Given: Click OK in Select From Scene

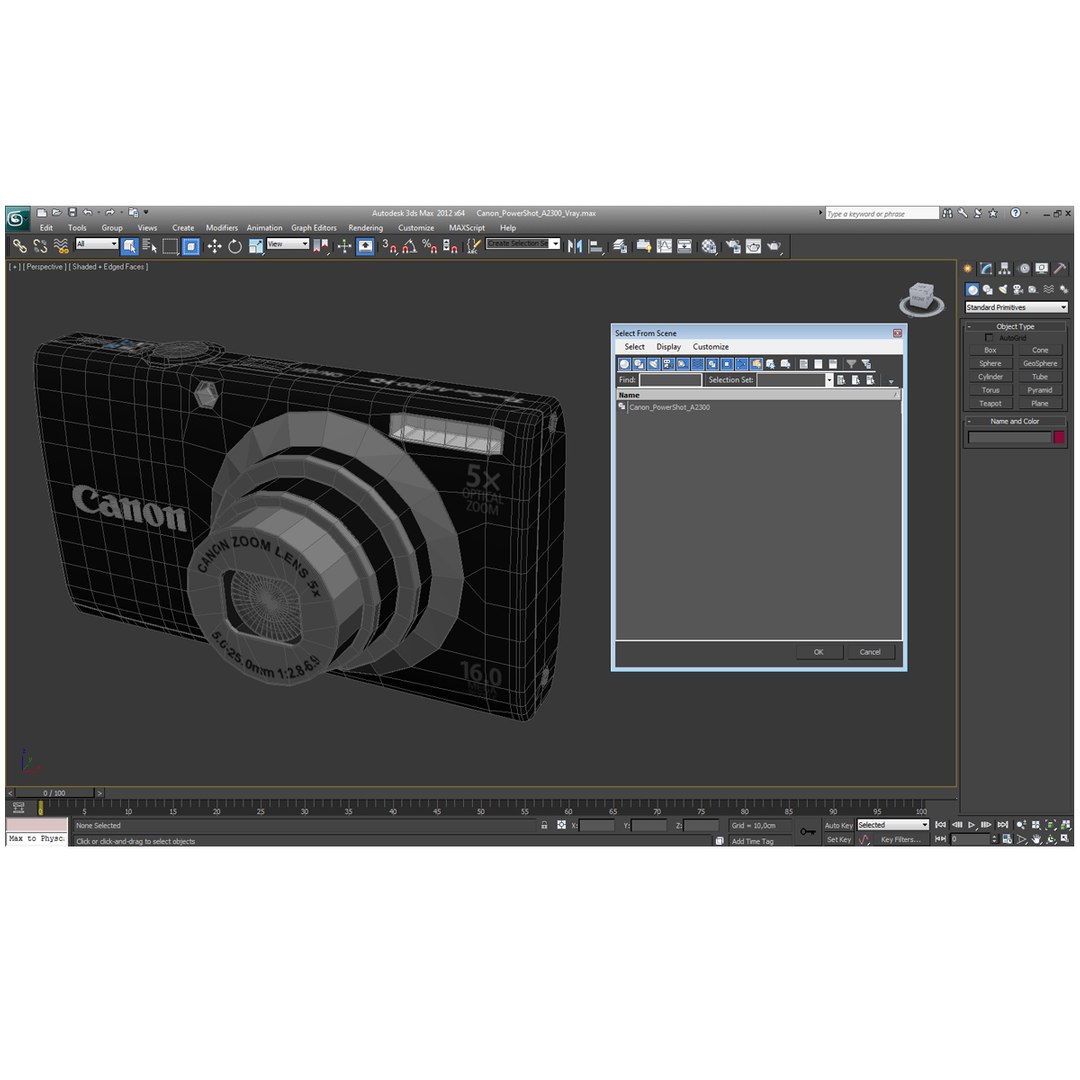Looking at the screenshot, I should coord(818,652).
